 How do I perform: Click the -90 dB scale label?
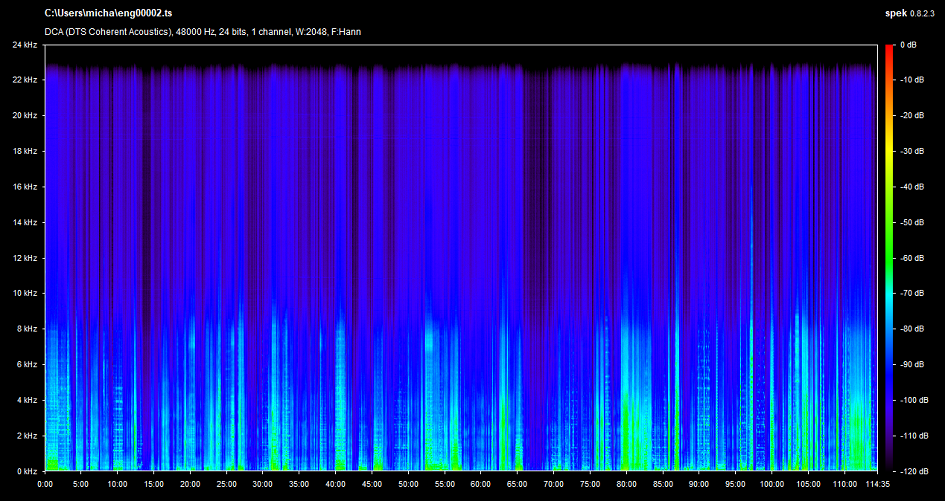[910, 364]
